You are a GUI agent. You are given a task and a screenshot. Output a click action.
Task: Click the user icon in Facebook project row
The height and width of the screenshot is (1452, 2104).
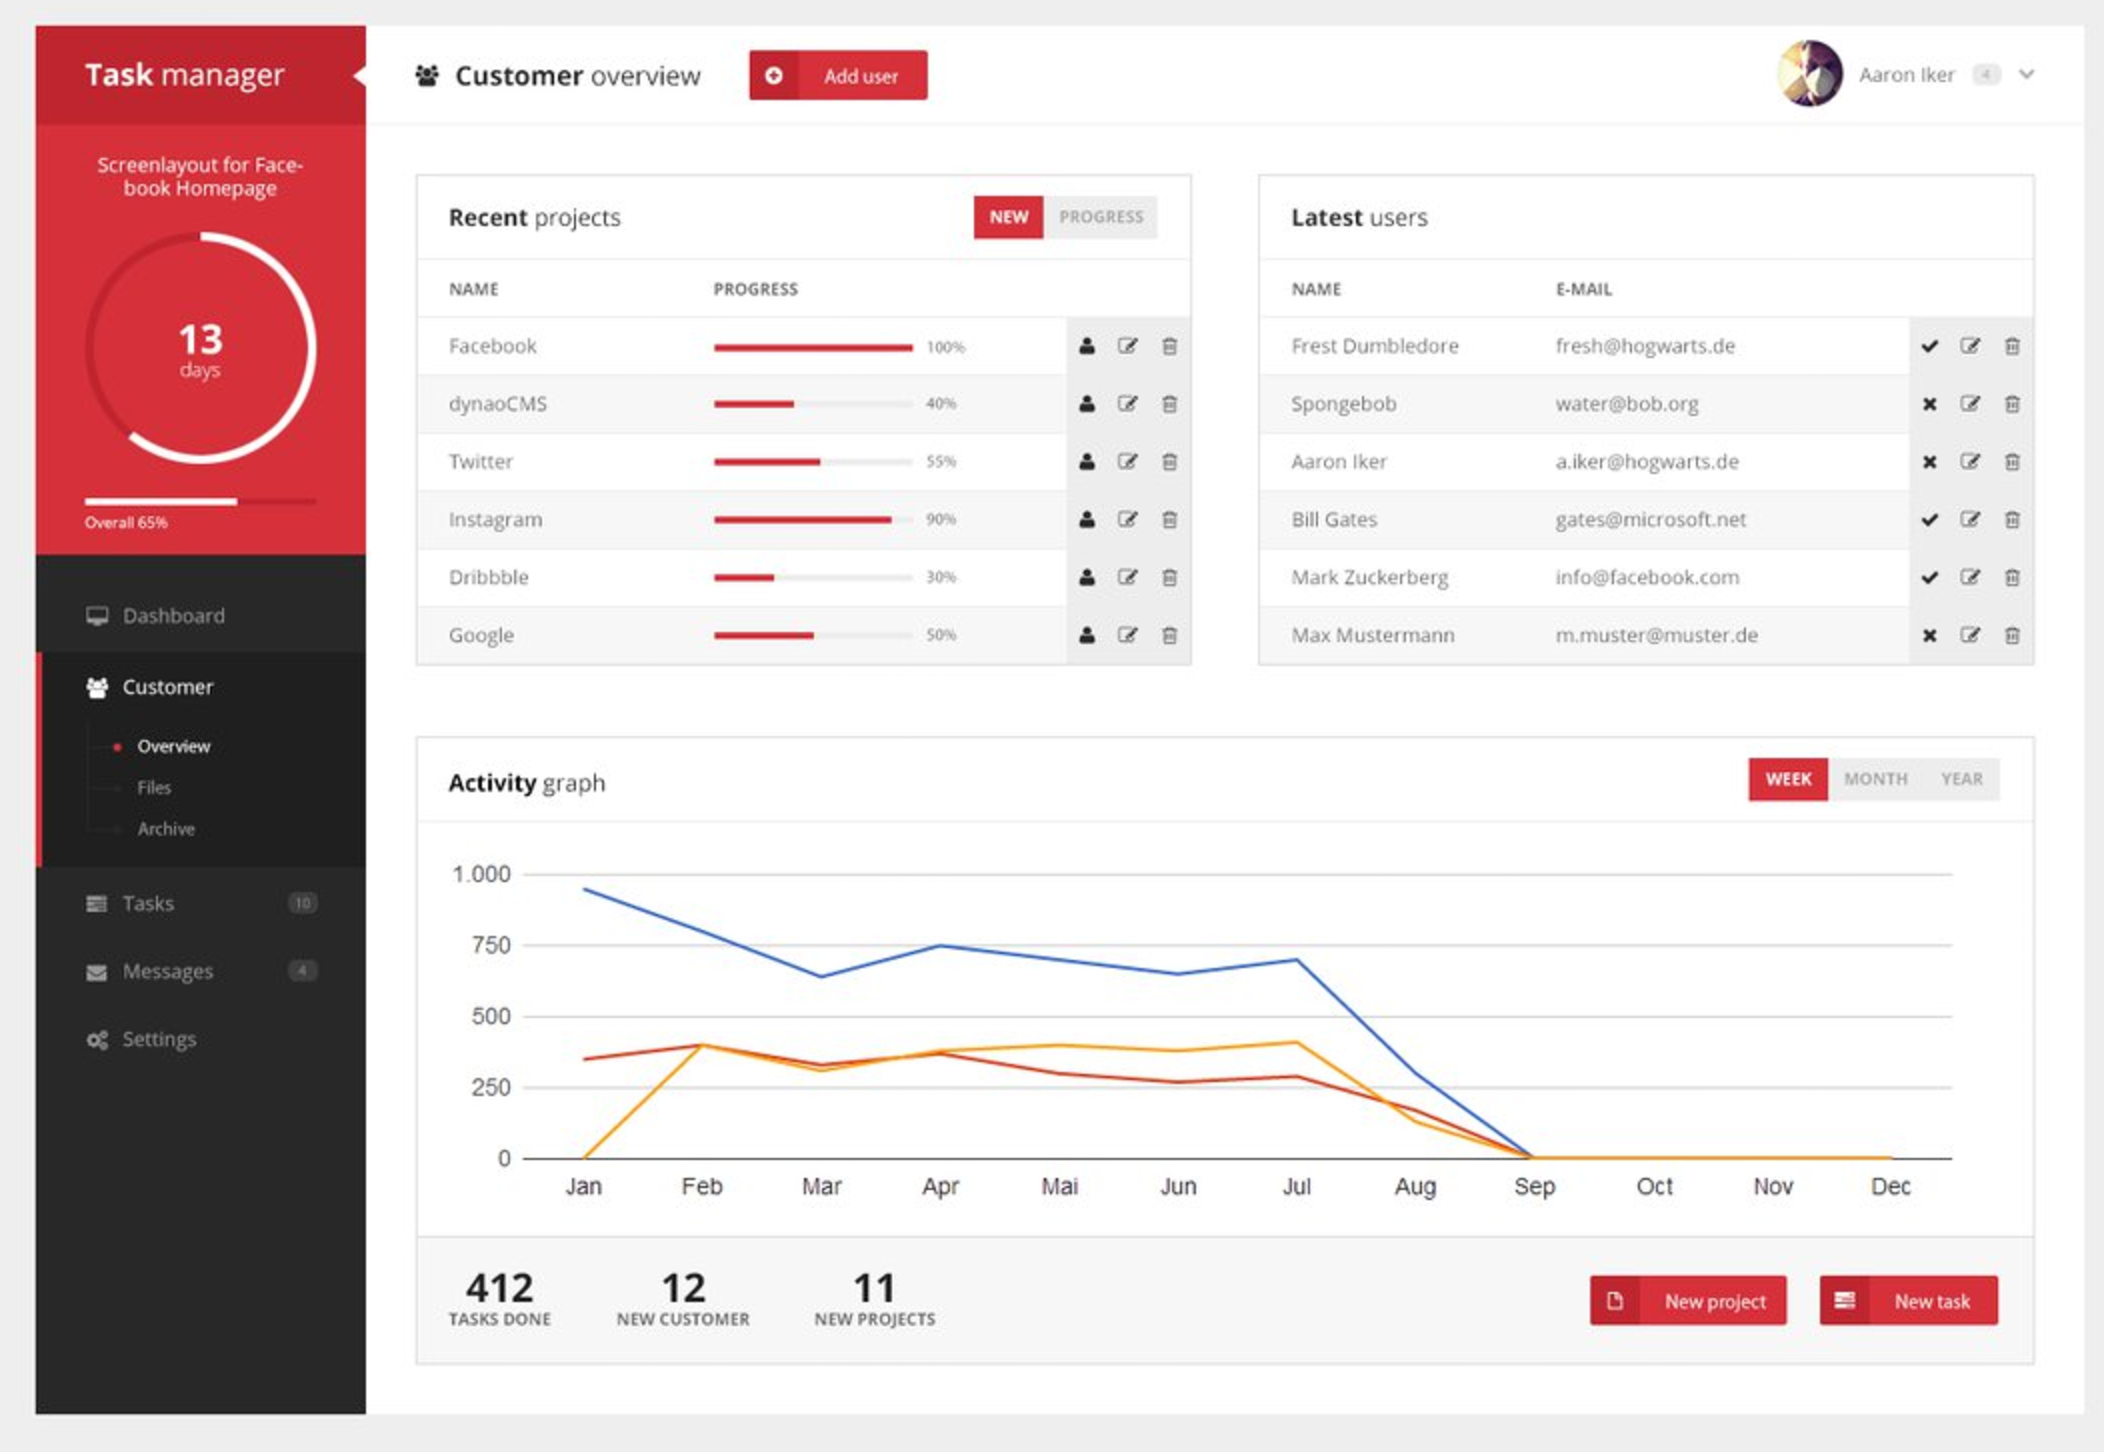tap(1087, 346)
